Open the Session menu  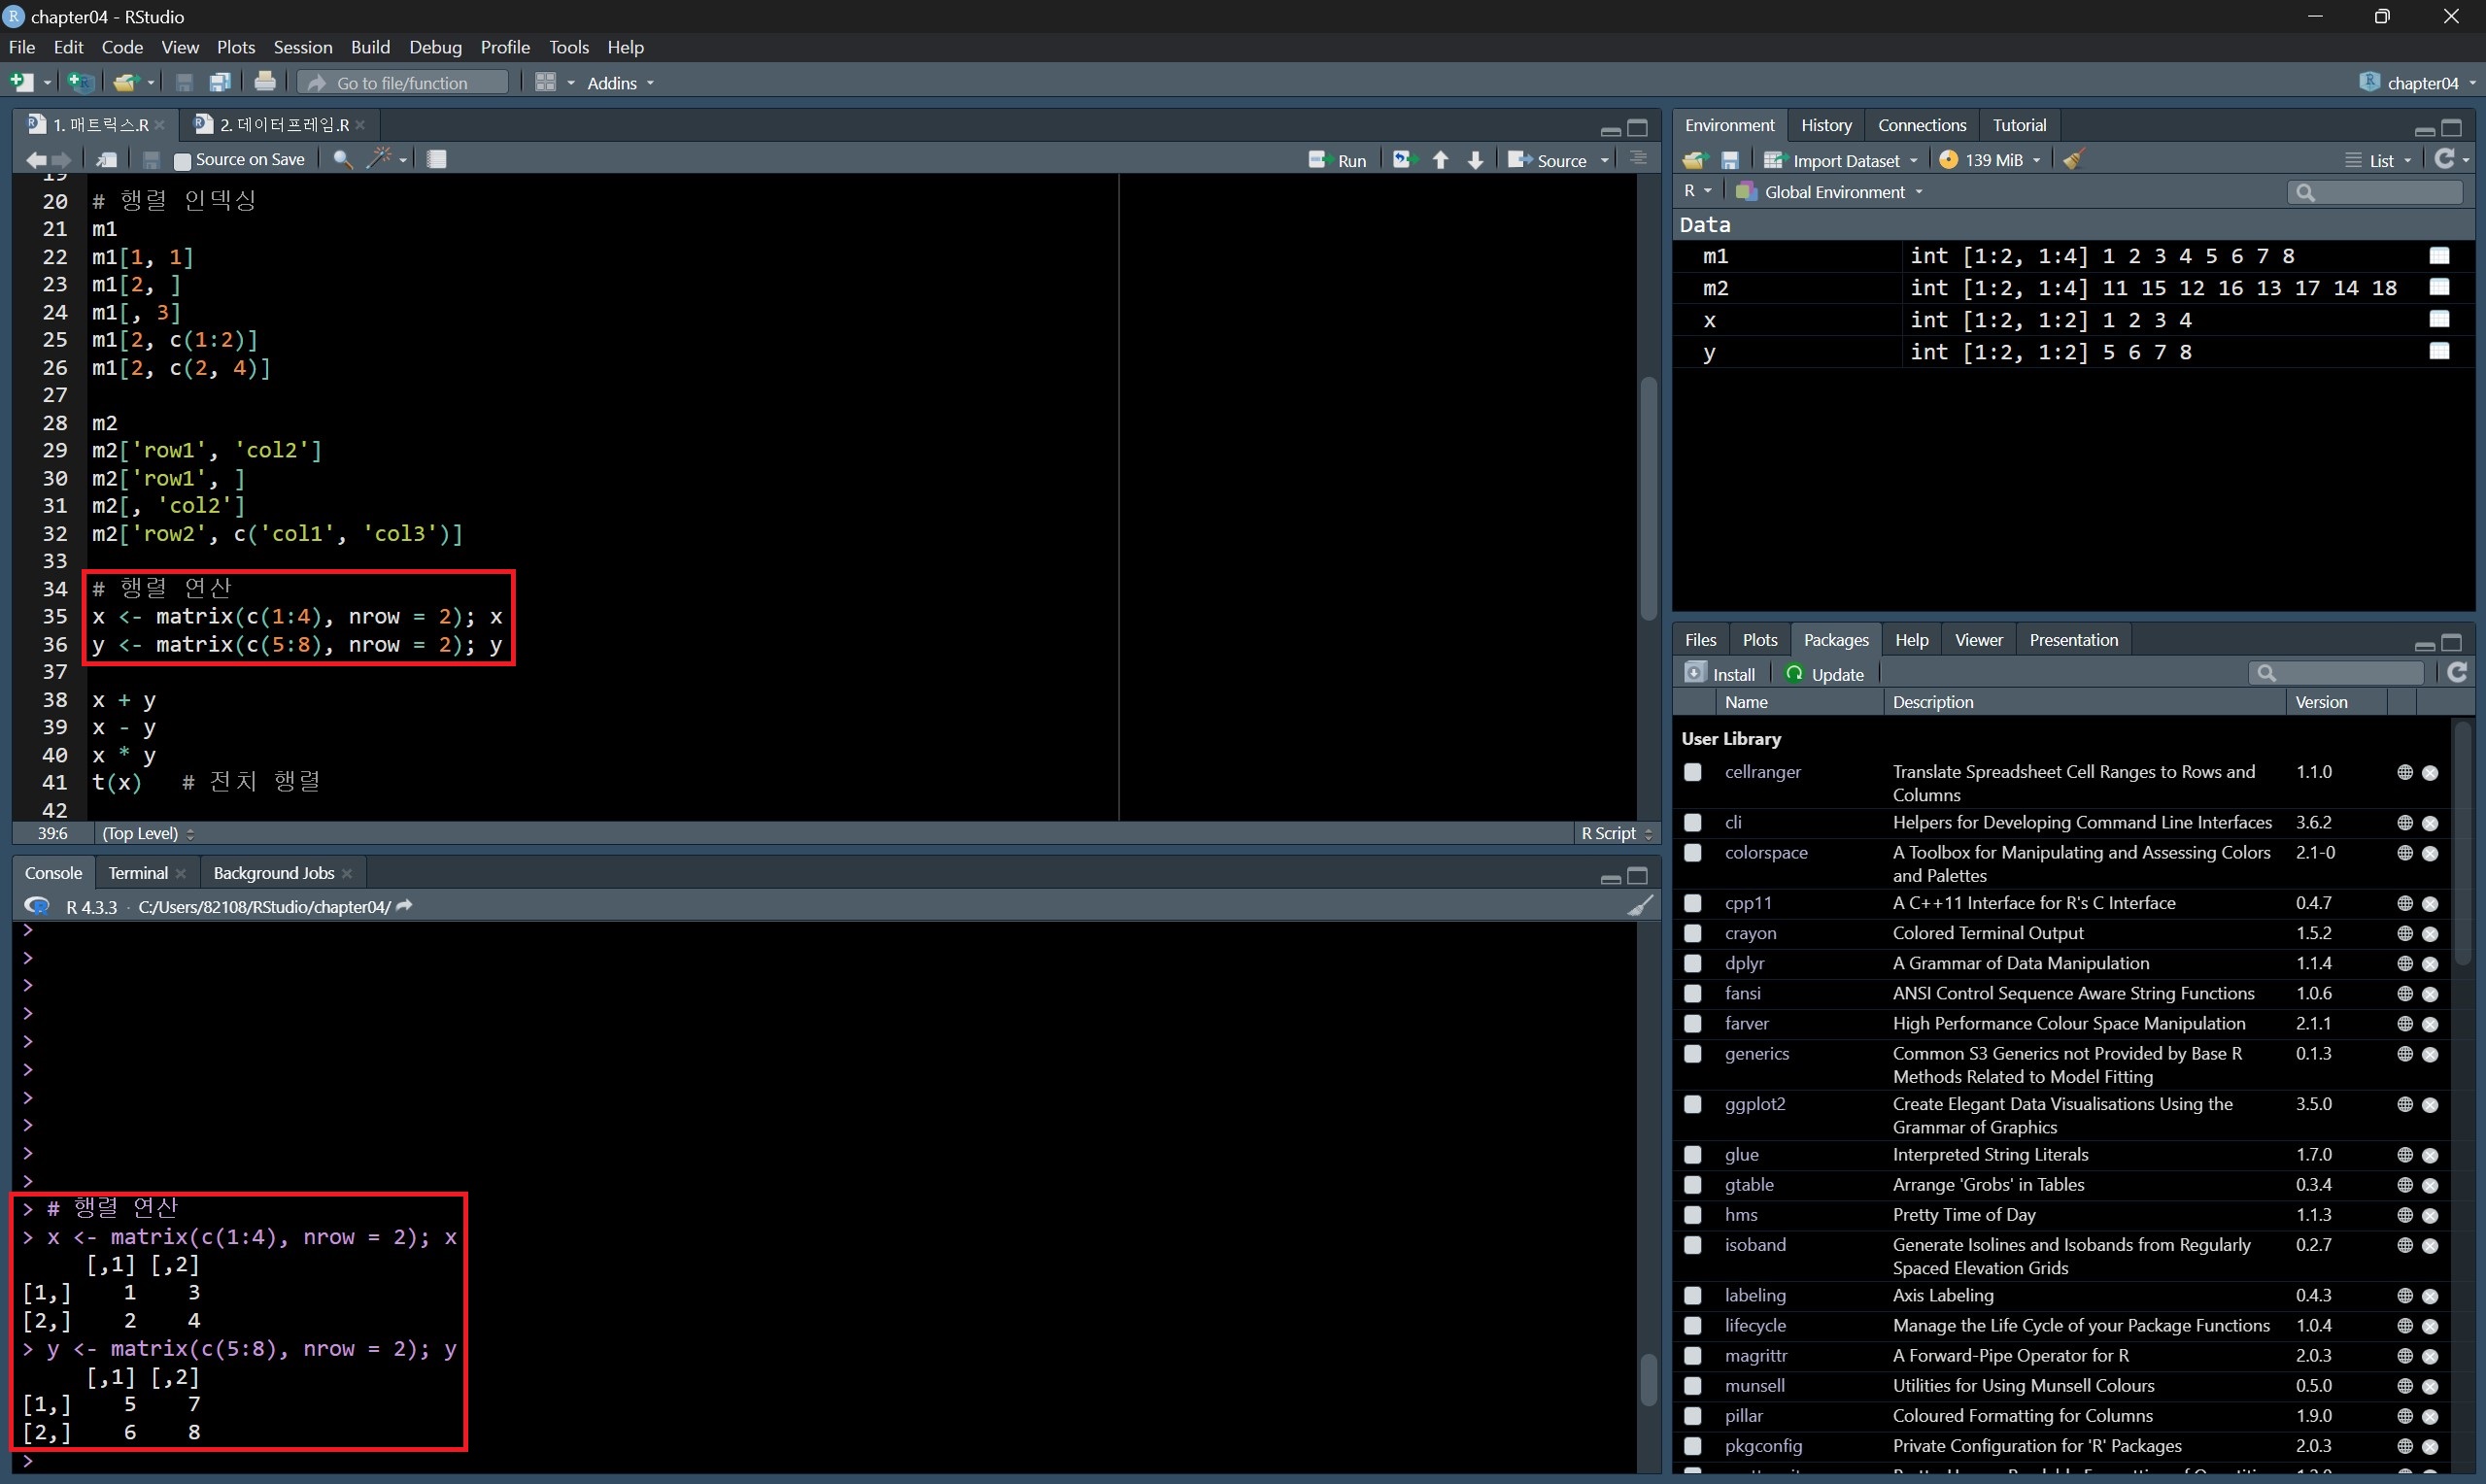point(302,47)
